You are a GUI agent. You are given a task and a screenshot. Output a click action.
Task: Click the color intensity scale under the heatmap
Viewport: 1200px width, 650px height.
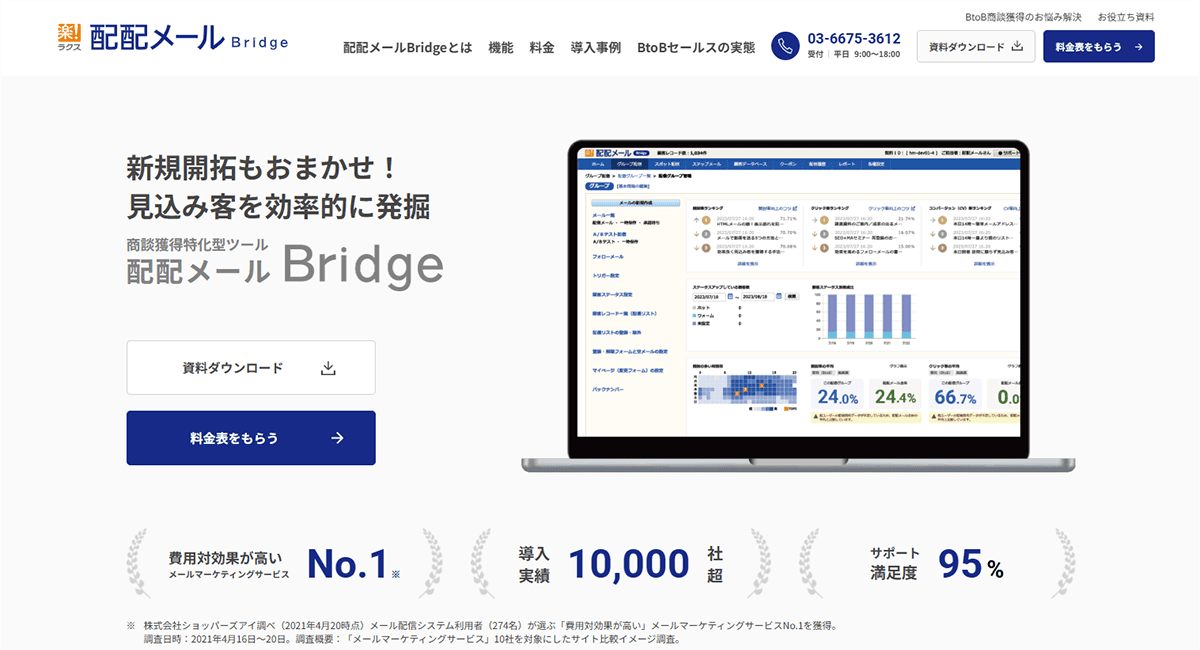coord(762,409)
